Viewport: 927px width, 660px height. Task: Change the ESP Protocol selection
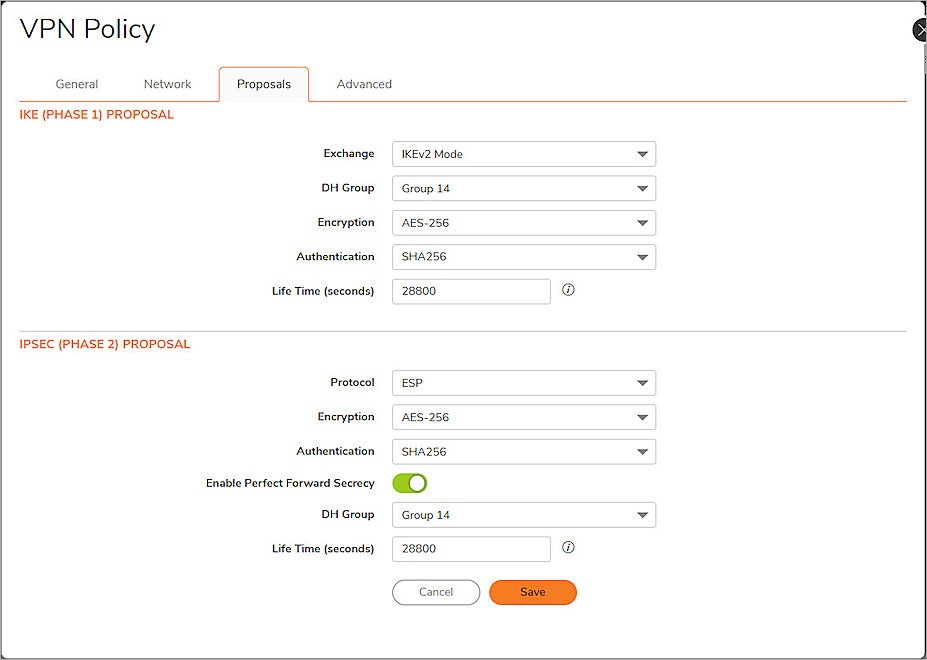(523, 383)
